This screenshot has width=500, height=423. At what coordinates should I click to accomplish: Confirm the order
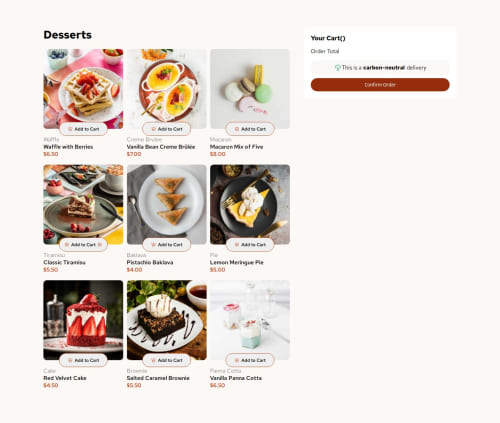coord(380,85)
